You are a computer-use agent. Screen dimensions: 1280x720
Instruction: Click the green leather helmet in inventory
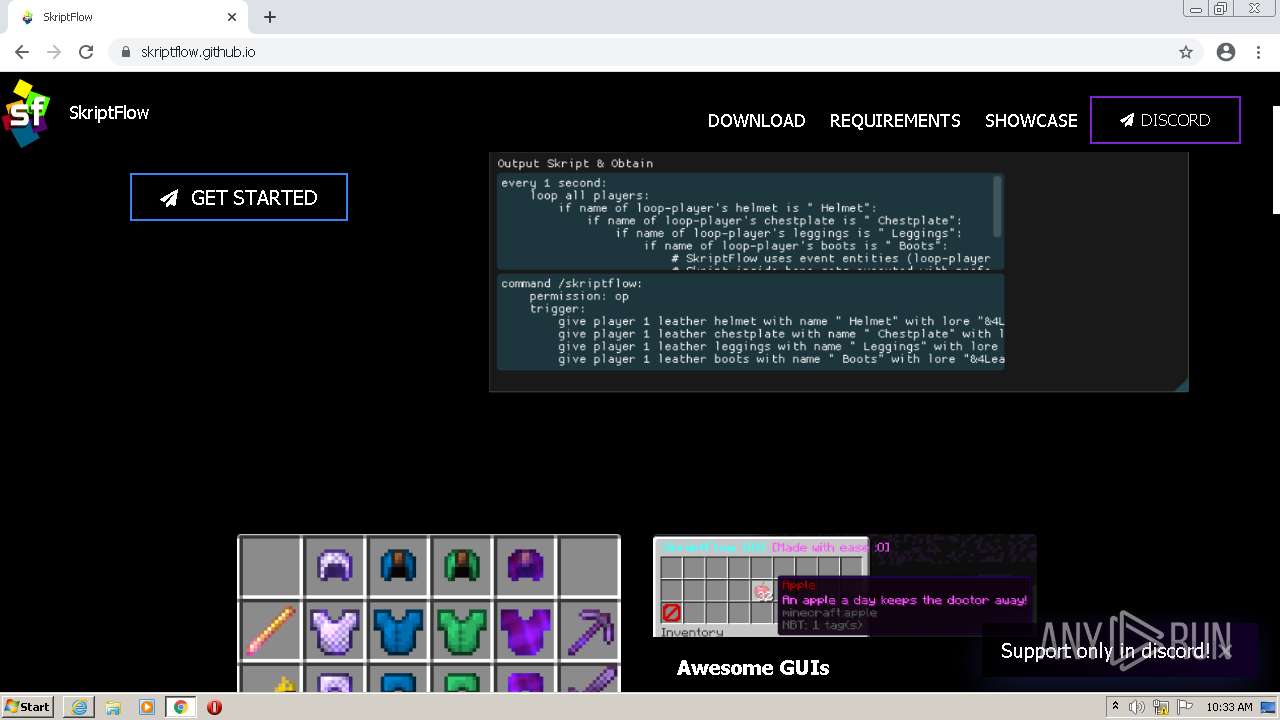pos(462,565)
